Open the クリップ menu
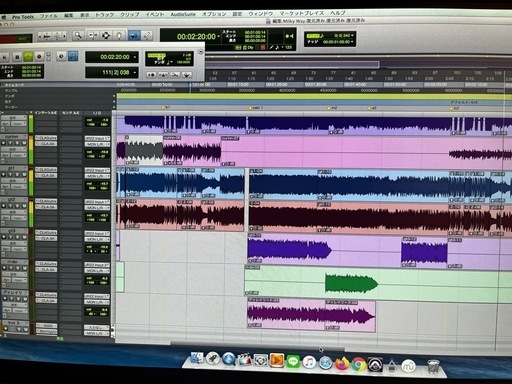512x384 pixels. click(130, 15)
